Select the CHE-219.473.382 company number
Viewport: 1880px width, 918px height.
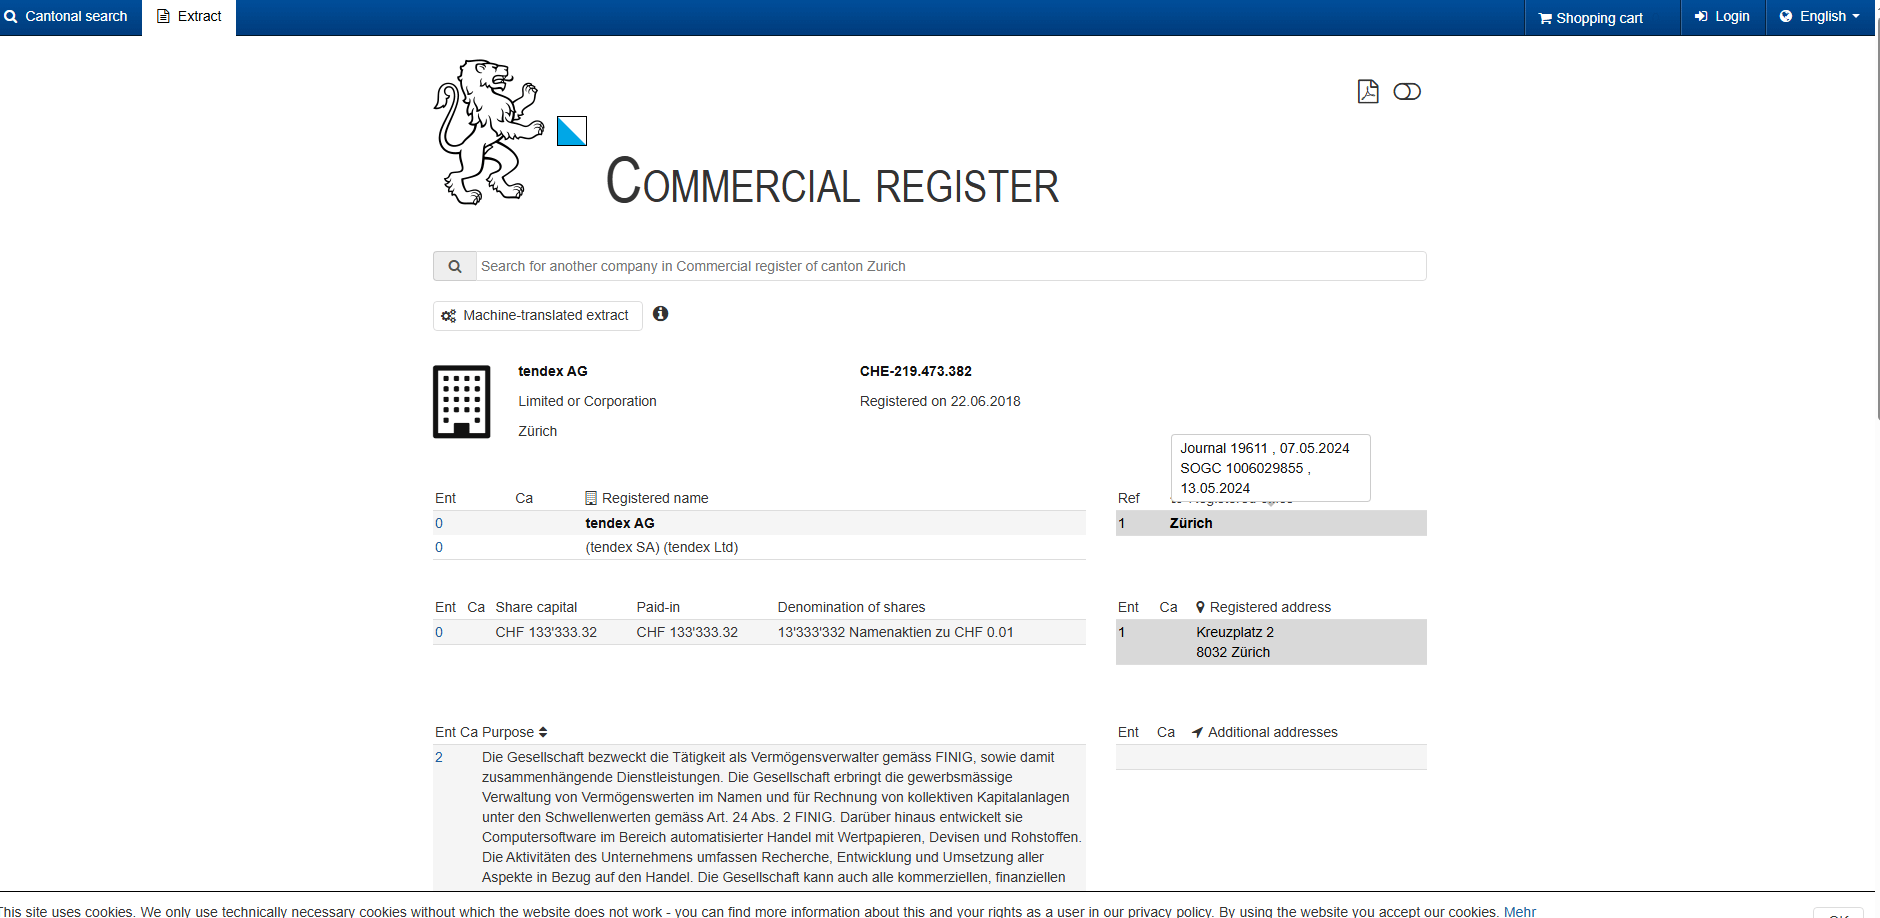pos(916,371)
